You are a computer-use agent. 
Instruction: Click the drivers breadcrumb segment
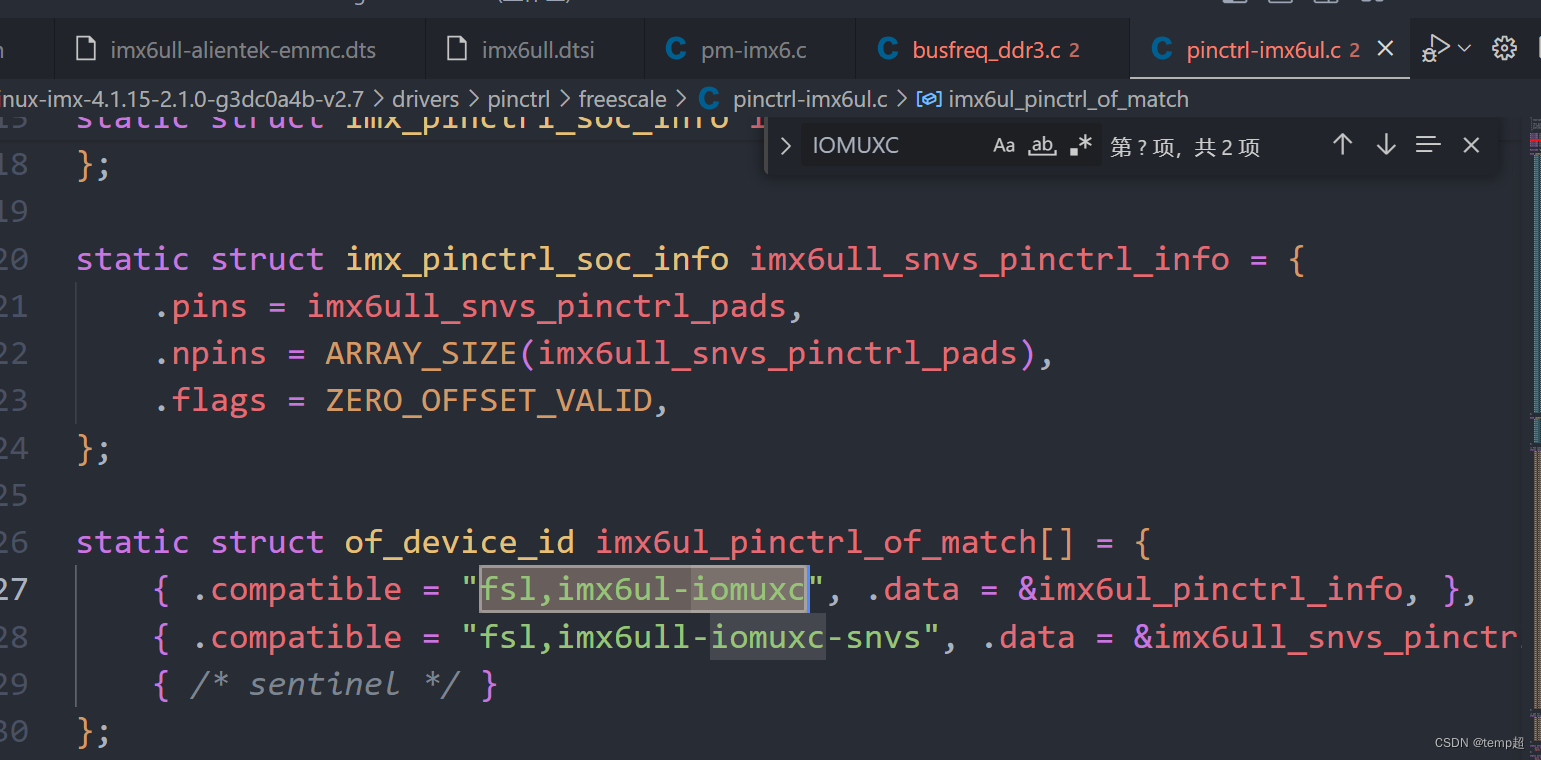pyautogui.click(x=425, y=99)
